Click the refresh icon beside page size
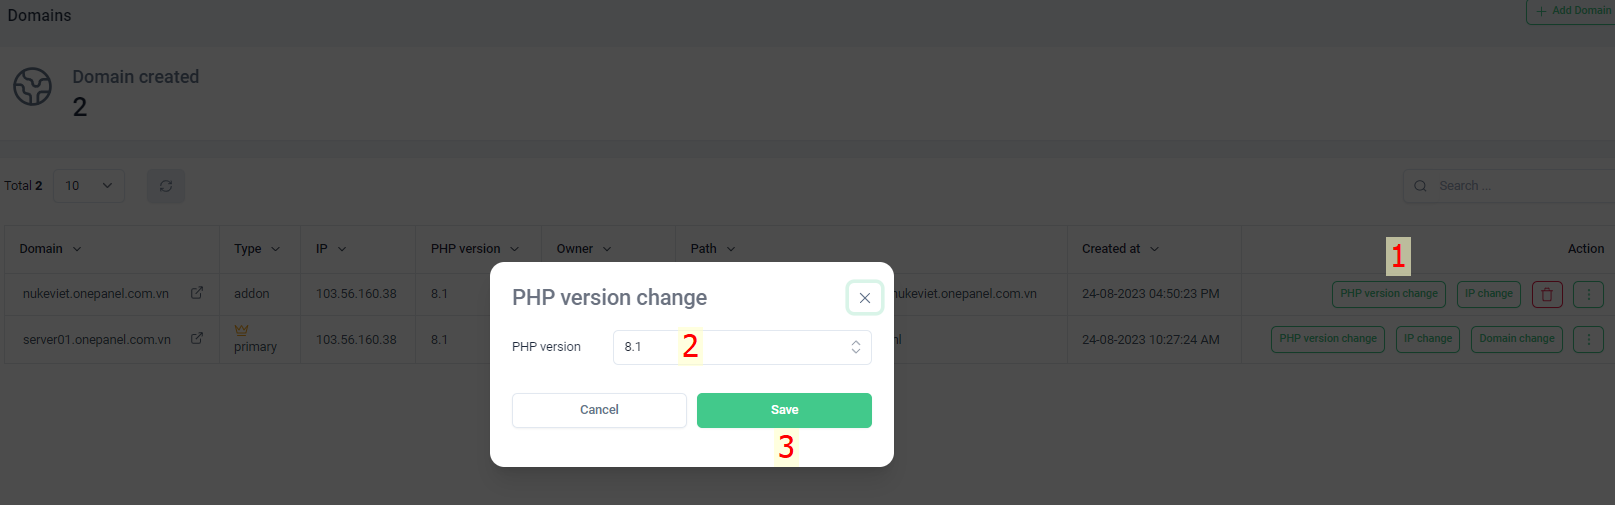1615x505 pixels. pyautogui.click(x=166, y=186)
